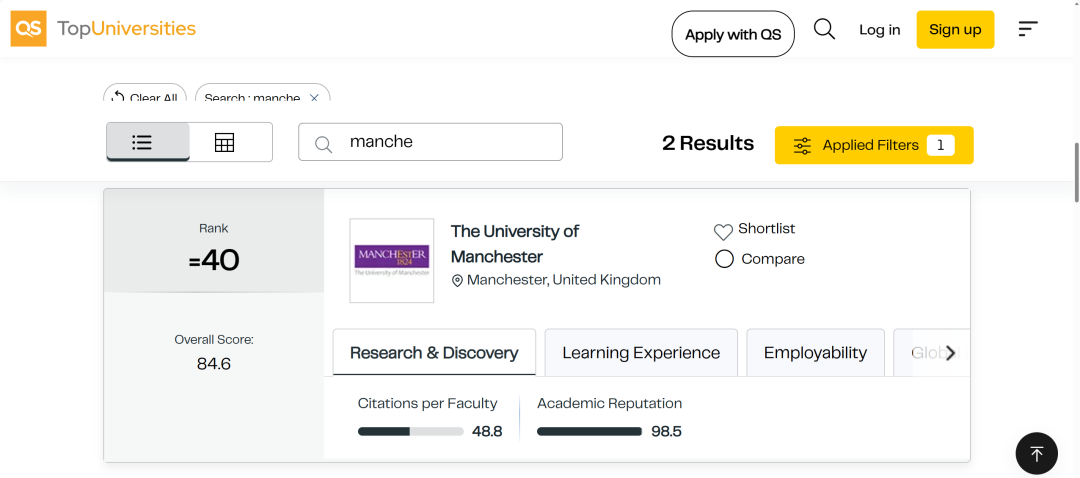Expand more tabs with right chevron
1080x478 pixels.
(x=951, y=353)
